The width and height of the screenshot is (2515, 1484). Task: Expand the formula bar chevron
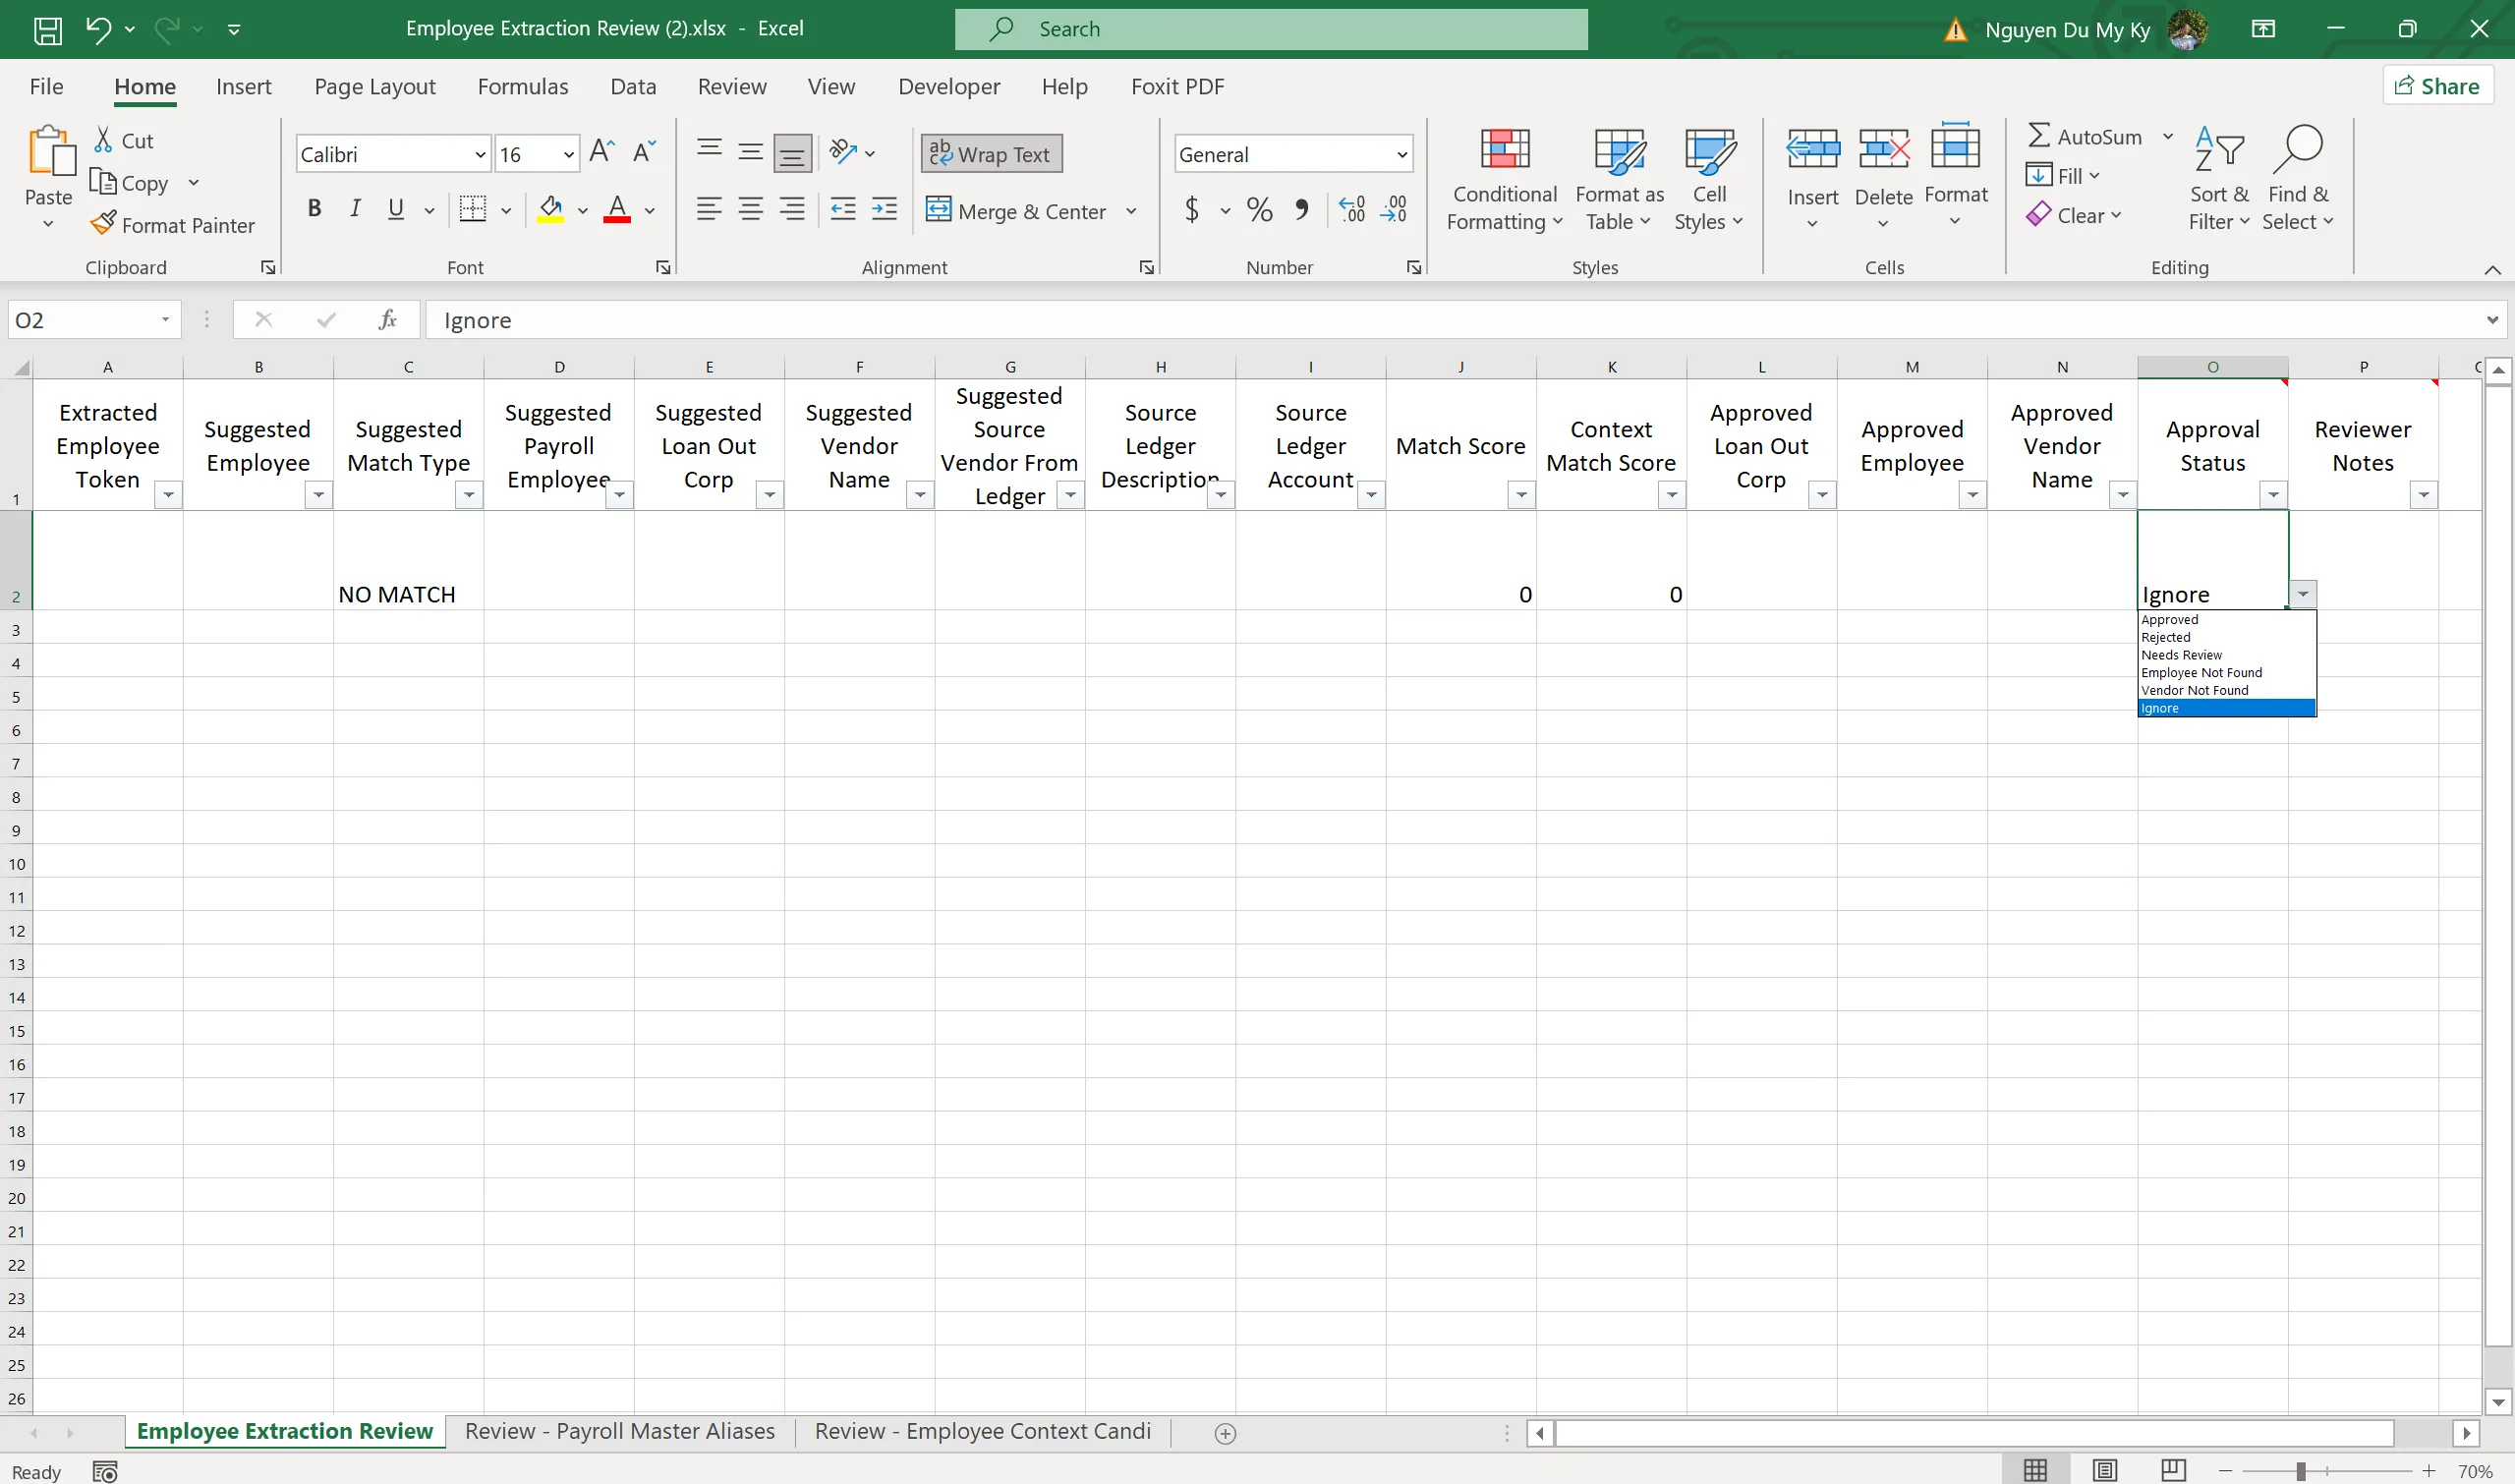point(2492,320)
